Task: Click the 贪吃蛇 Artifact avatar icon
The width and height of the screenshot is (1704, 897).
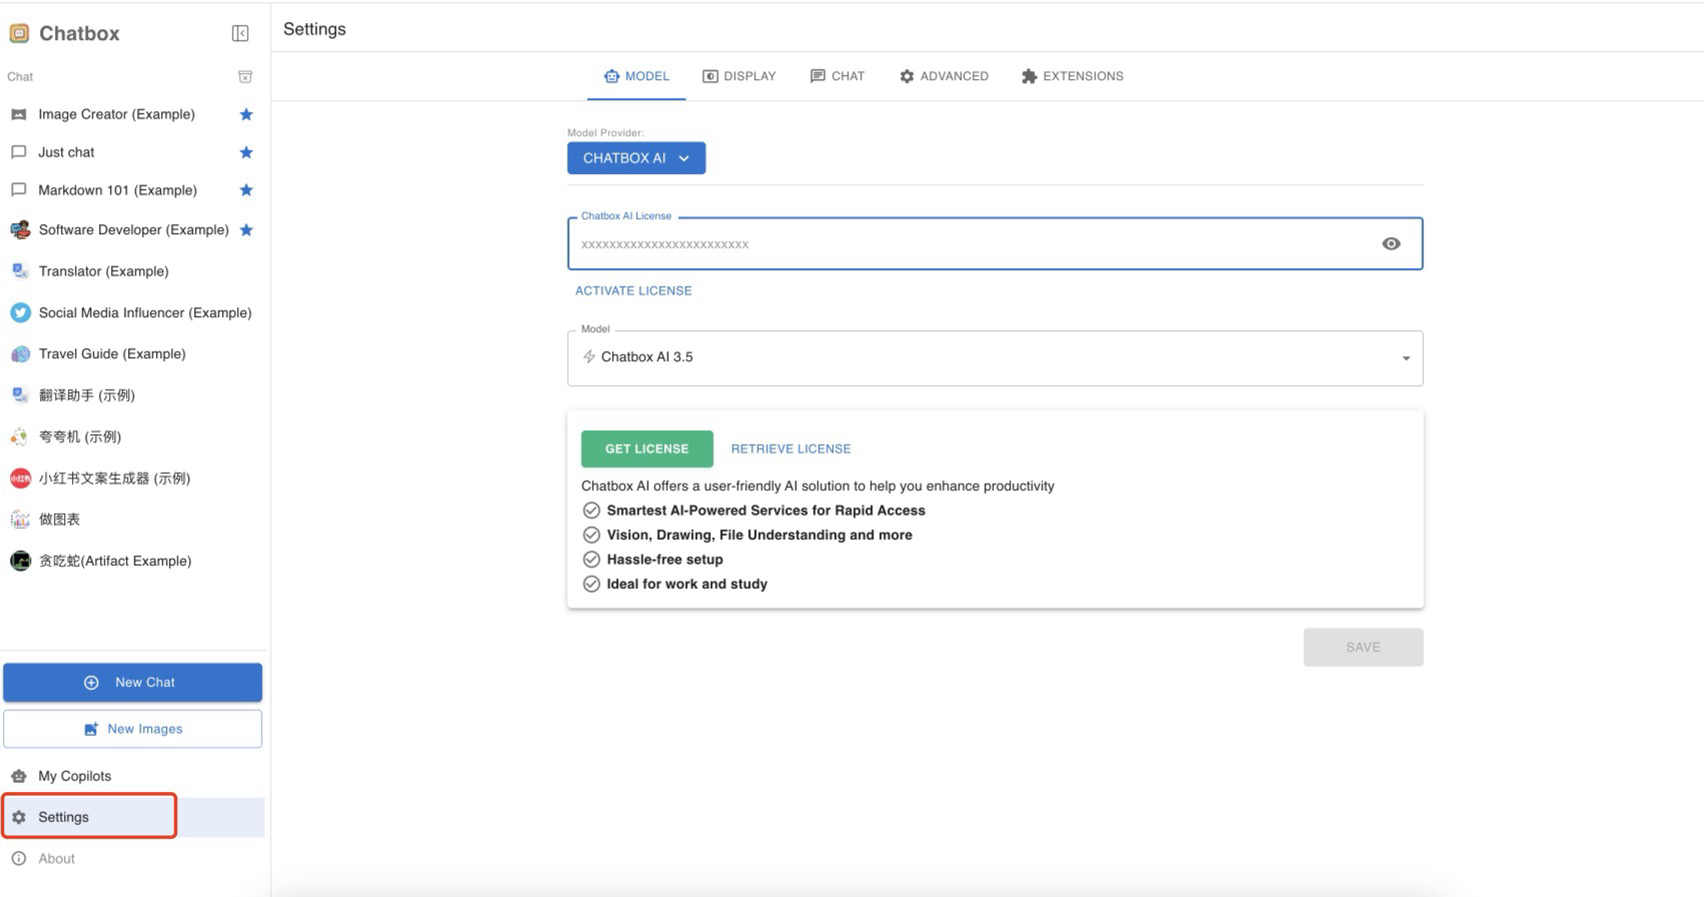Action: 20,561
